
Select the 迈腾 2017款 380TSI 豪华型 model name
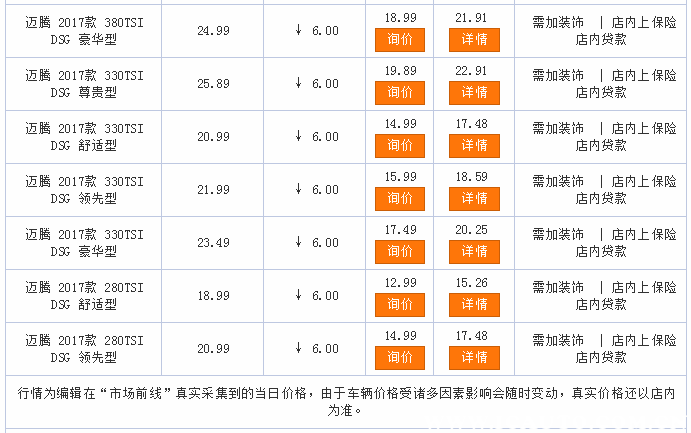84,31
